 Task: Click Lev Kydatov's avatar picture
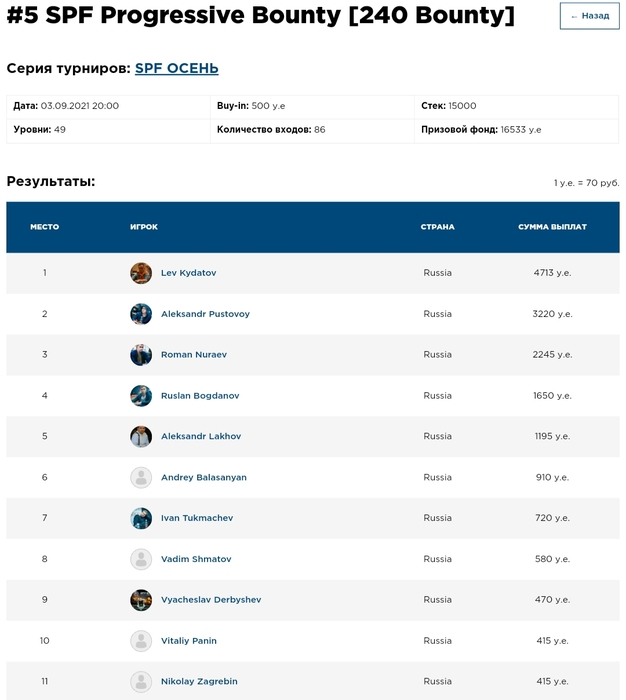[141, 273]
